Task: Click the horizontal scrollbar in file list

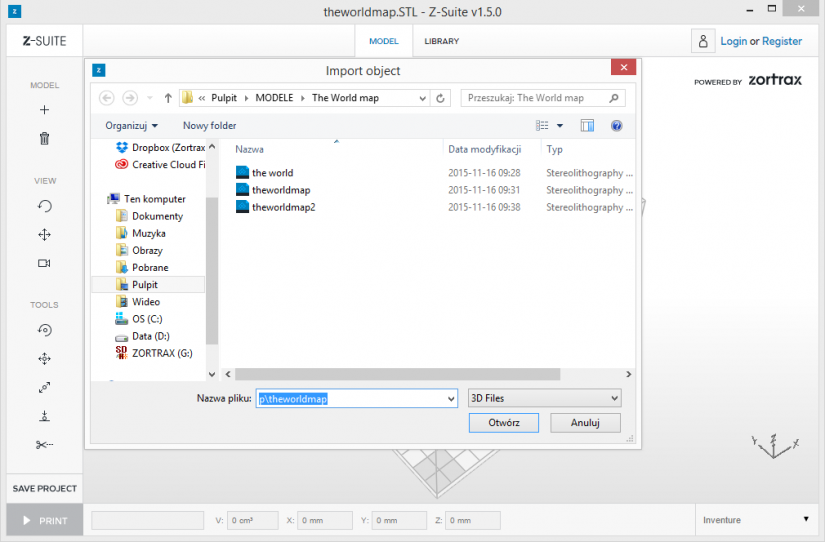Action: tap(397, 374)
